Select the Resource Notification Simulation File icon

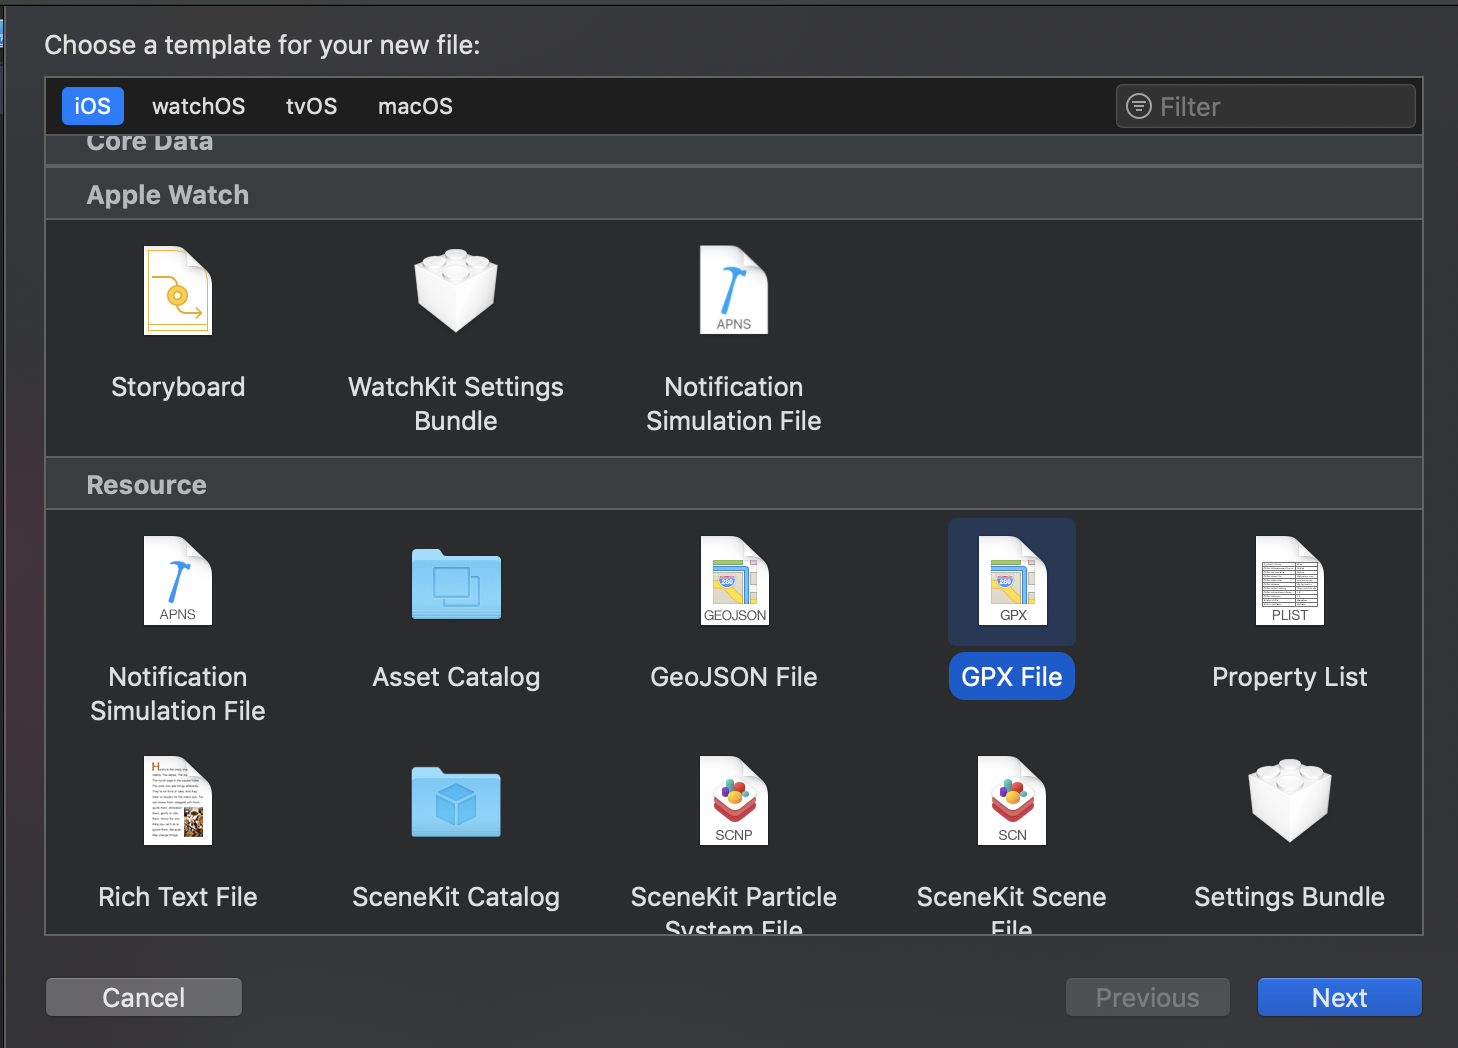pos(178,581)
